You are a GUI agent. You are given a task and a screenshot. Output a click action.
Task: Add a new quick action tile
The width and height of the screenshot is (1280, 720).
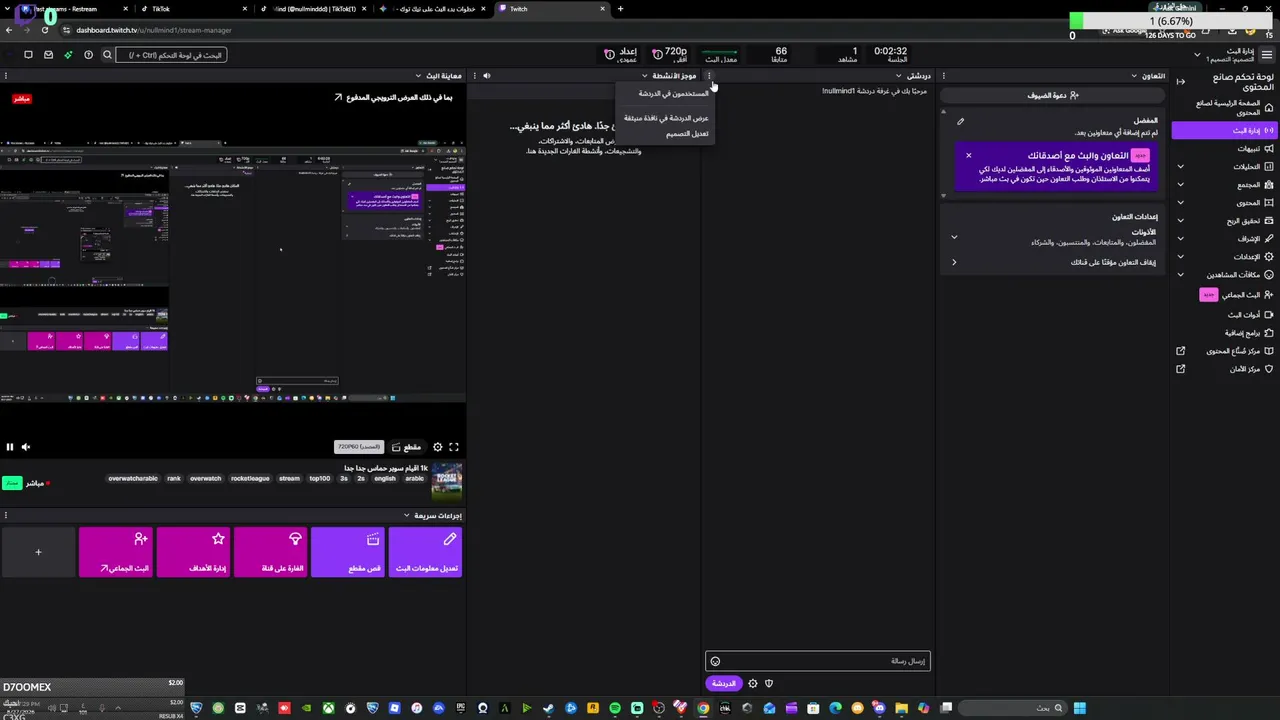pos(38,552)
